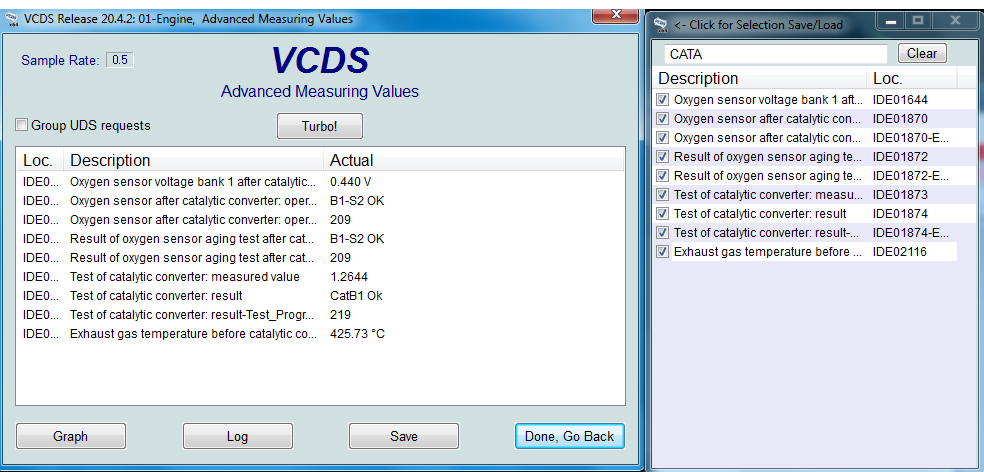Image resolution: width=984 pixels, height=472 pixels.
Task: Select Test_Program row showing 219
Action: point(320,314)
